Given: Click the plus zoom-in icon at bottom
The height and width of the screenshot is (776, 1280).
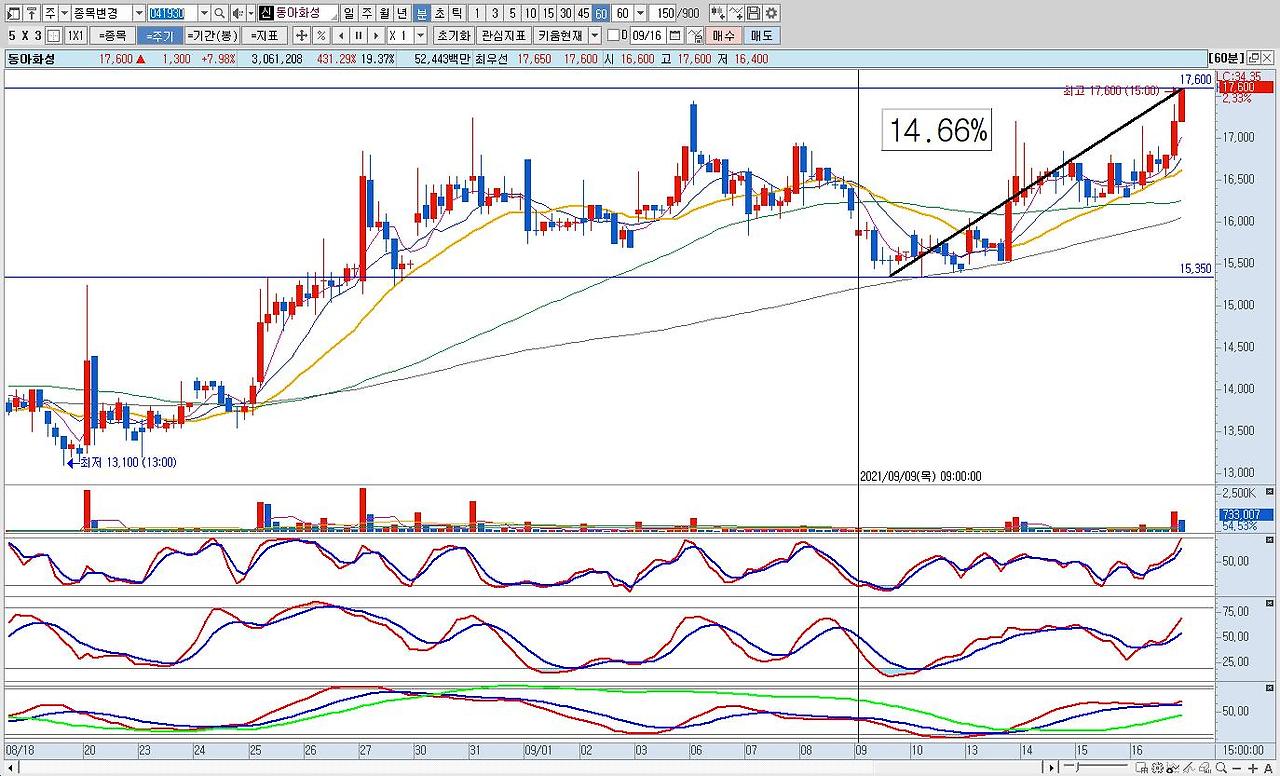Looking at the screenshot, I should click(1253, 768).
